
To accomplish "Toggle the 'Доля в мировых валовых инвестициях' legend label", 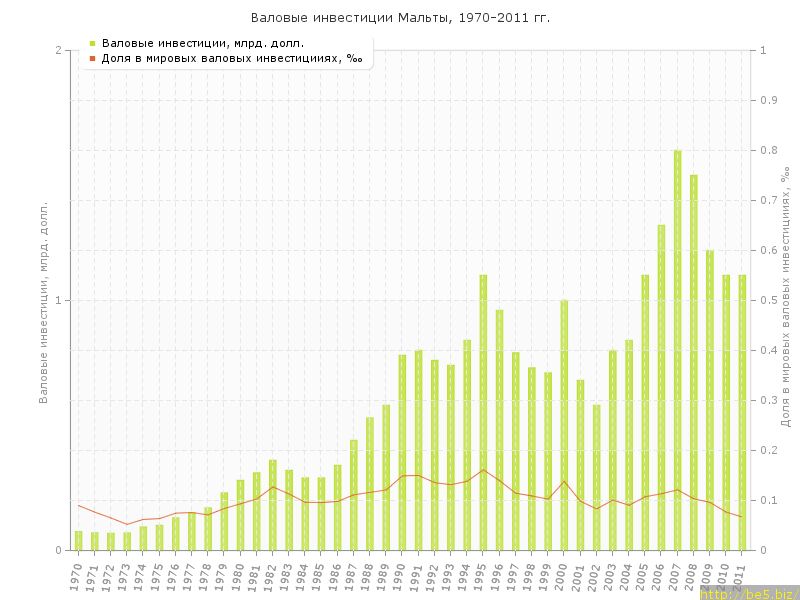I will (x=231, y=58).
